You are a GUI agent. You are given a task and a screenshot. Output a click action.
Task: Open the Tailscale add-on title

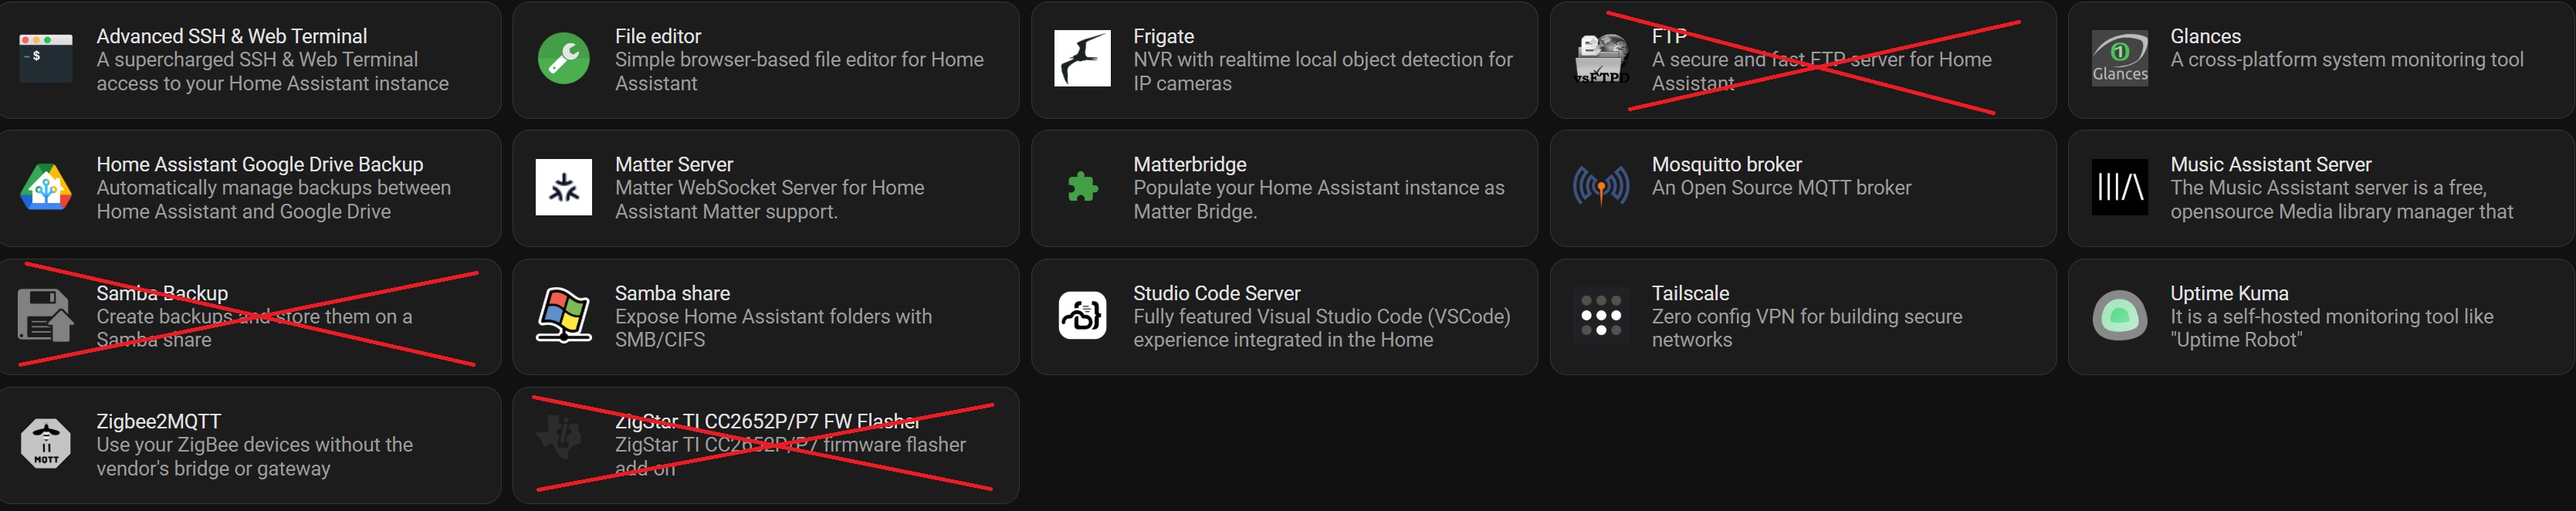tap(1690, 293)
